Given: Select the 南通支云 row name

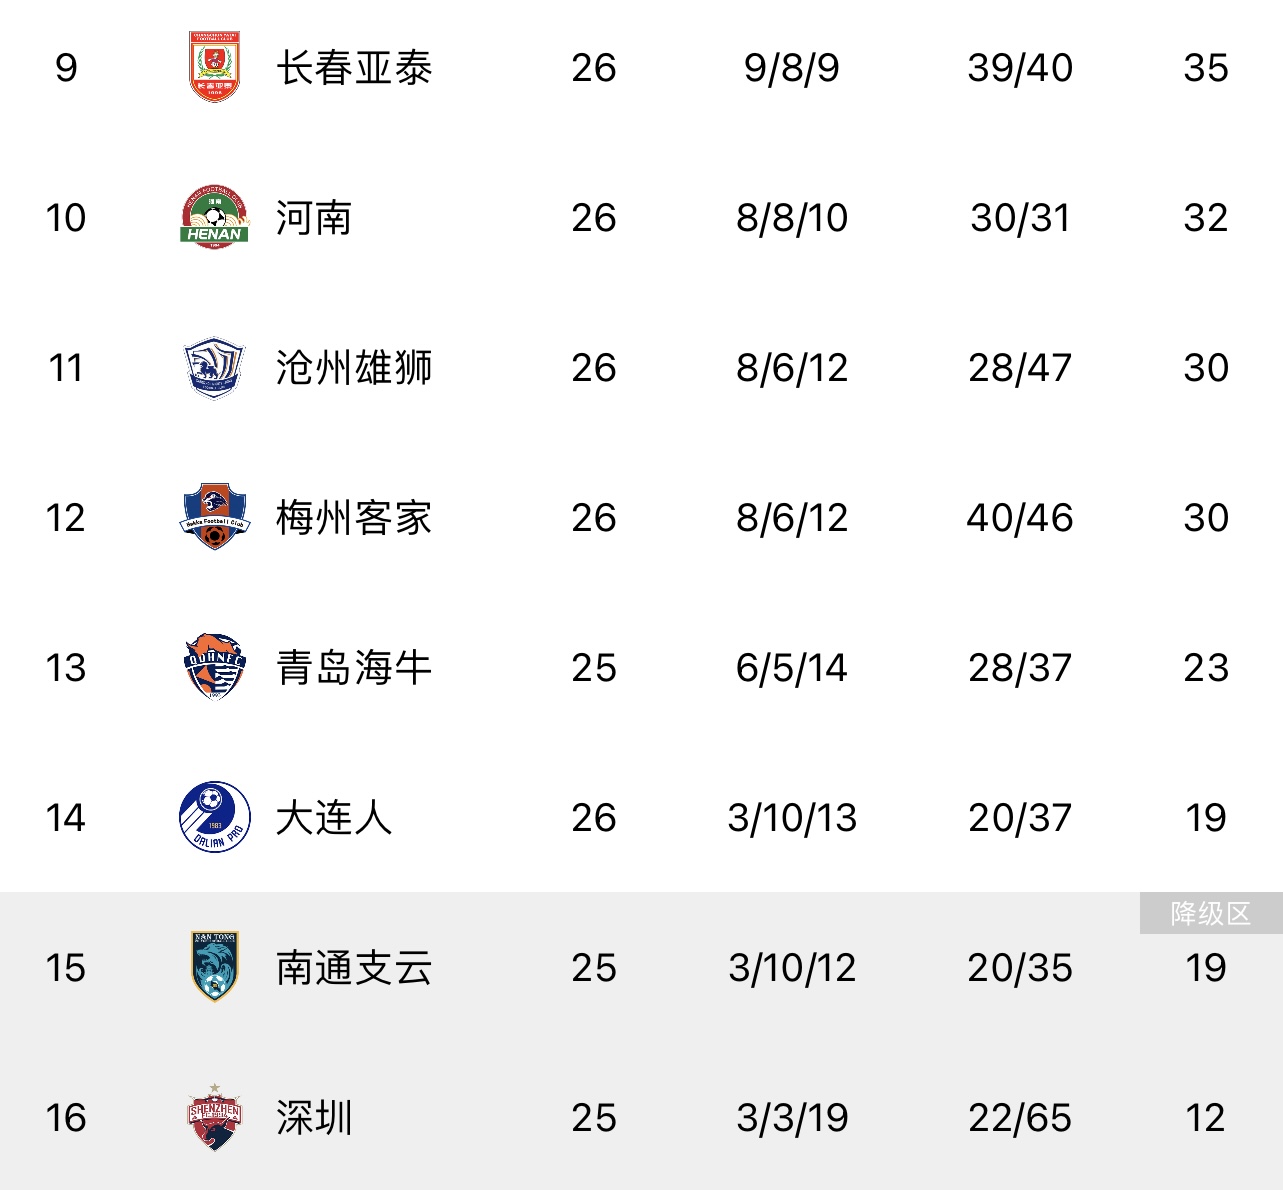Looking at the screenshot, I should [x=354, y=968].
